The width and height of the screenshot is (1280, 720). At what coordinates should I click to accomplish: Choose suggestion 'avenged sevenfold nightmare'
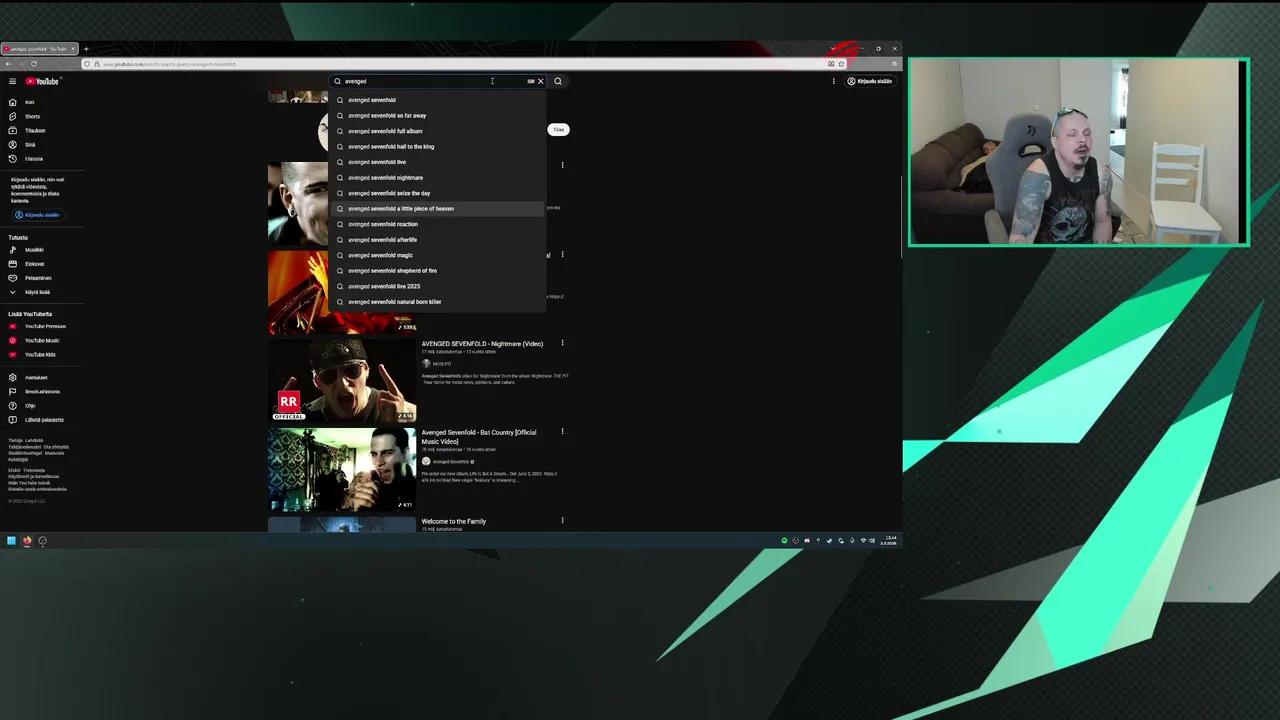pos(437,177)
